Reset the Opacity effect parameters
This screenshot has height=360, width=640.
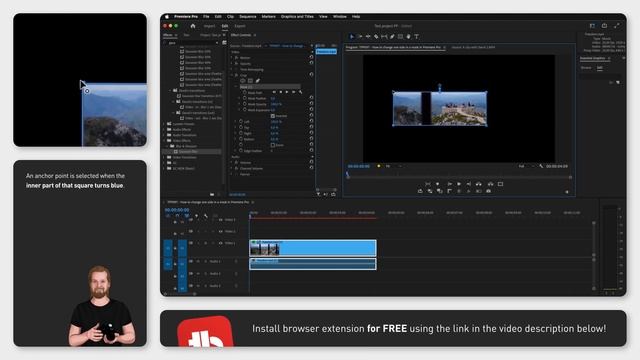coord(311,63)
